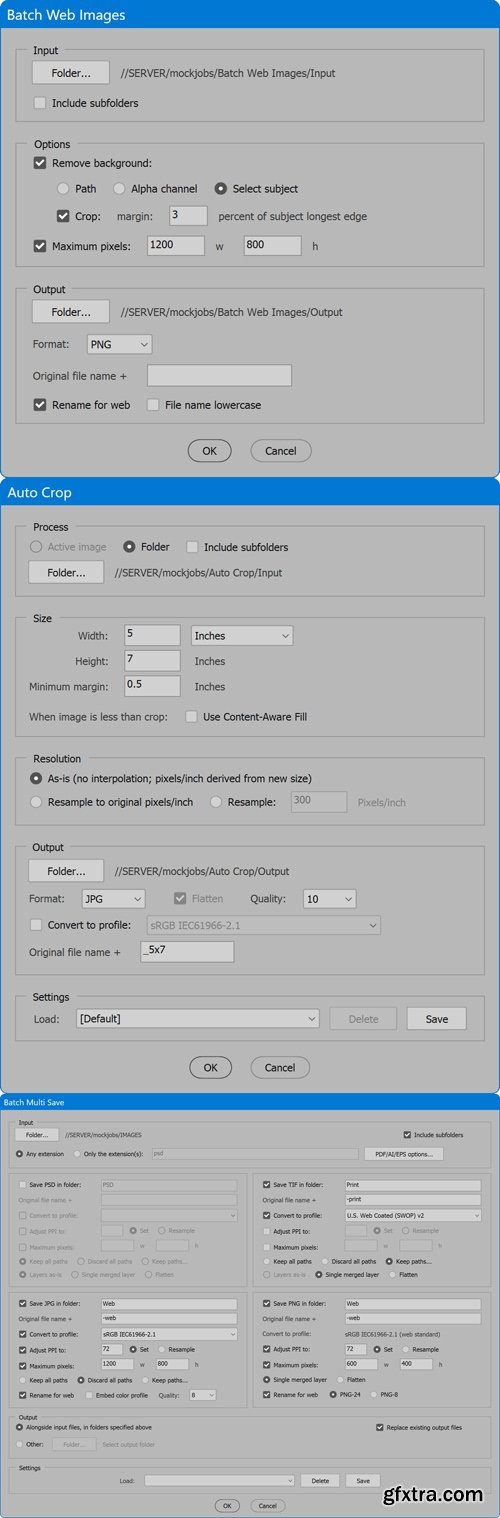500x1518 pixels.
Task: Click the 800 height field in Batch Web Images
Action: tap(272, 246)
